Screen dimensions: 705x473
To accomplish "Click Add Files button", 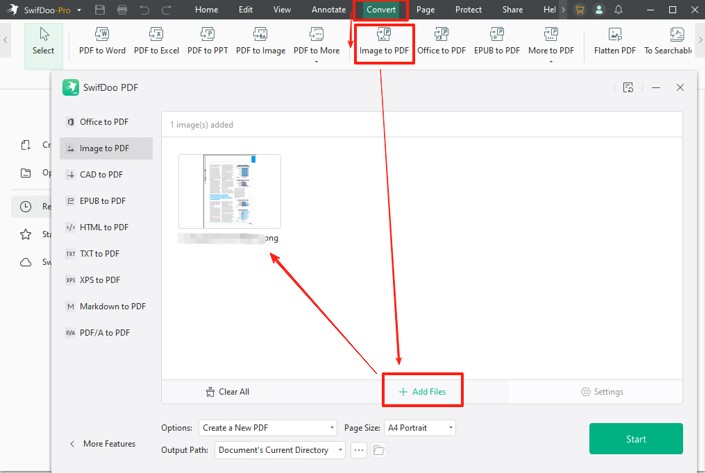I will pos(423,392).
